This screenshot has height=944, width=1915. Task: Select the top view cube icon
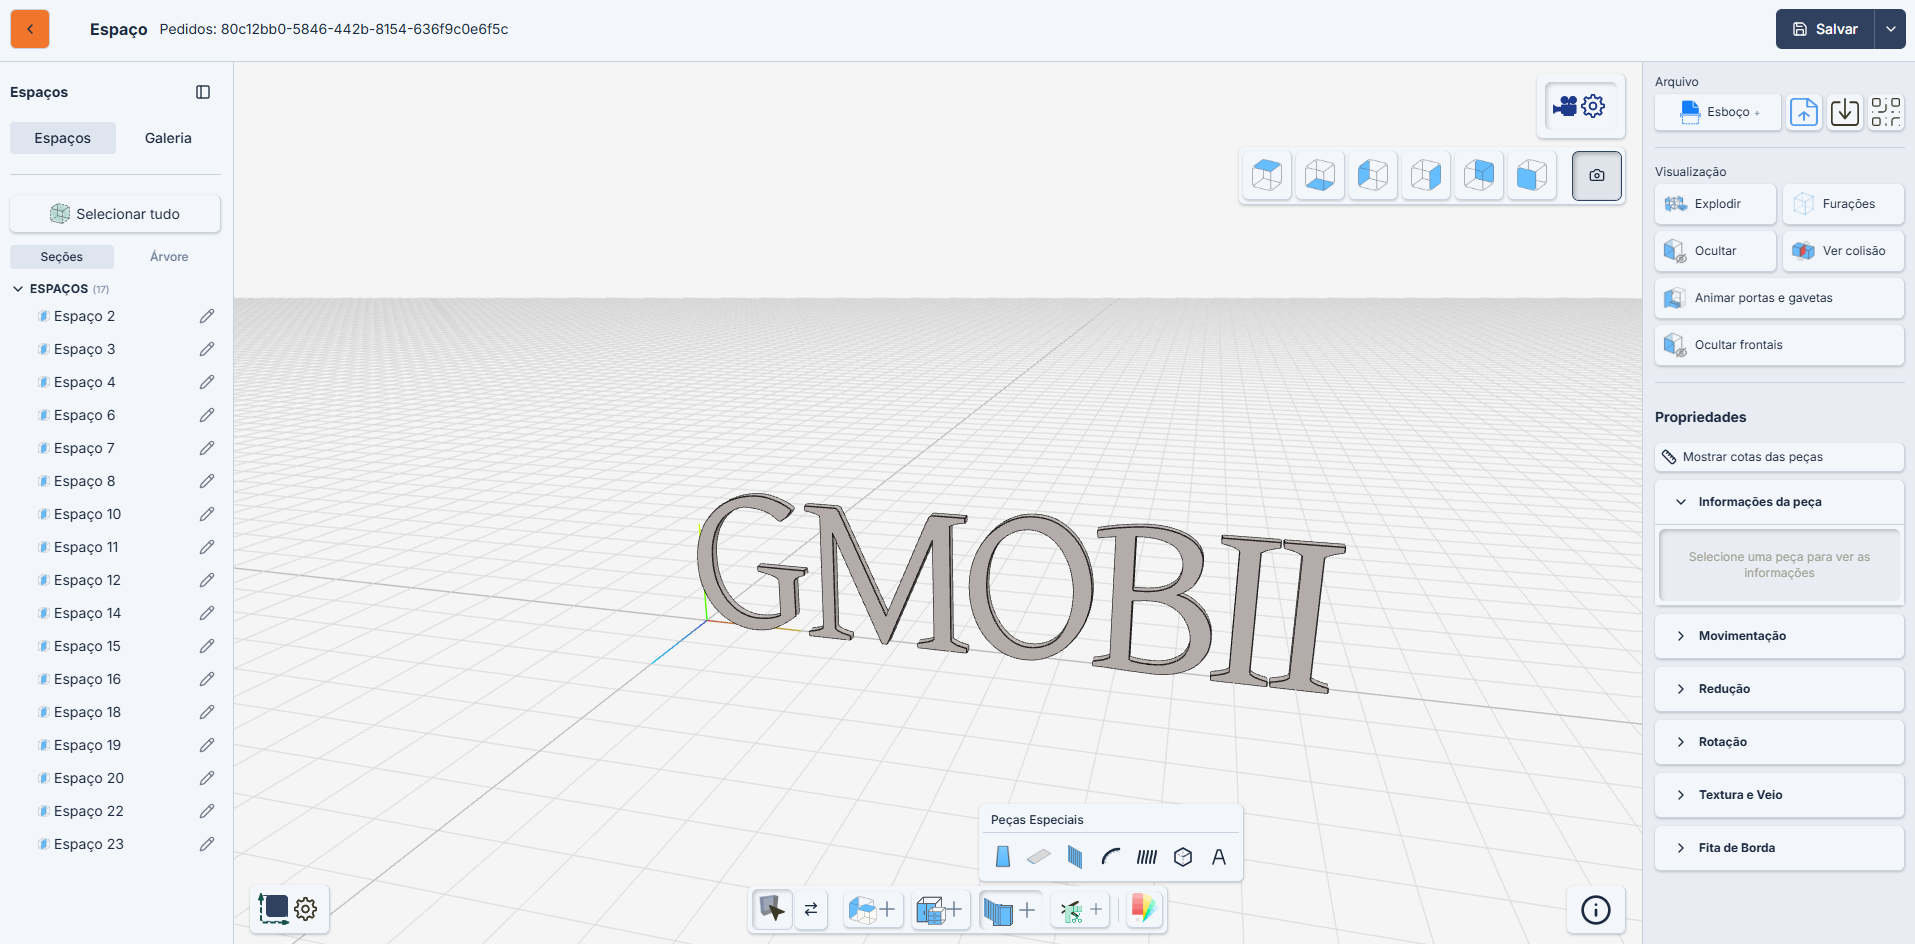pos(1267,175)
